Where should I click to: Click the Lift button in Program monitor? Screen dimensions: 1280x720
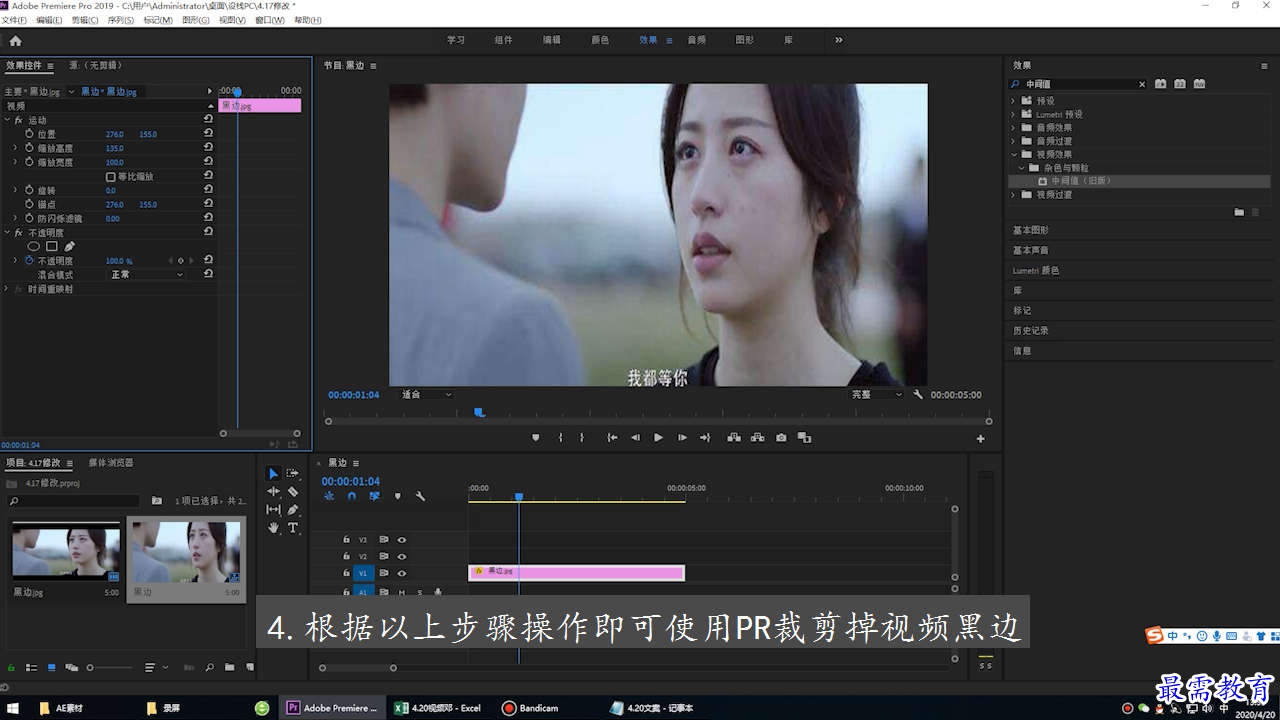pos(734,438)
